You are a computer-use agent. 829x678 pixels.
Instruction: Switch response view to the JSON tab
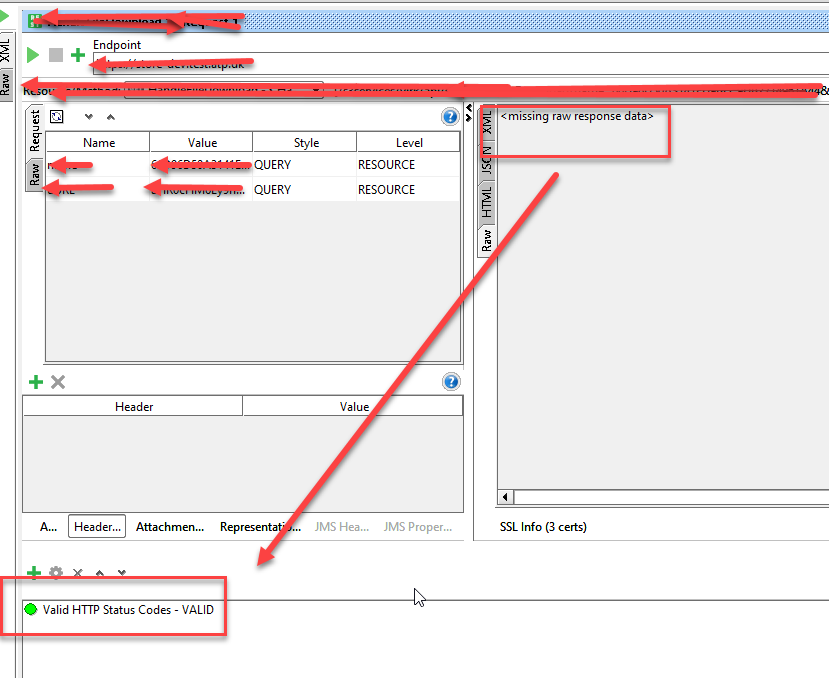(487, 161)
